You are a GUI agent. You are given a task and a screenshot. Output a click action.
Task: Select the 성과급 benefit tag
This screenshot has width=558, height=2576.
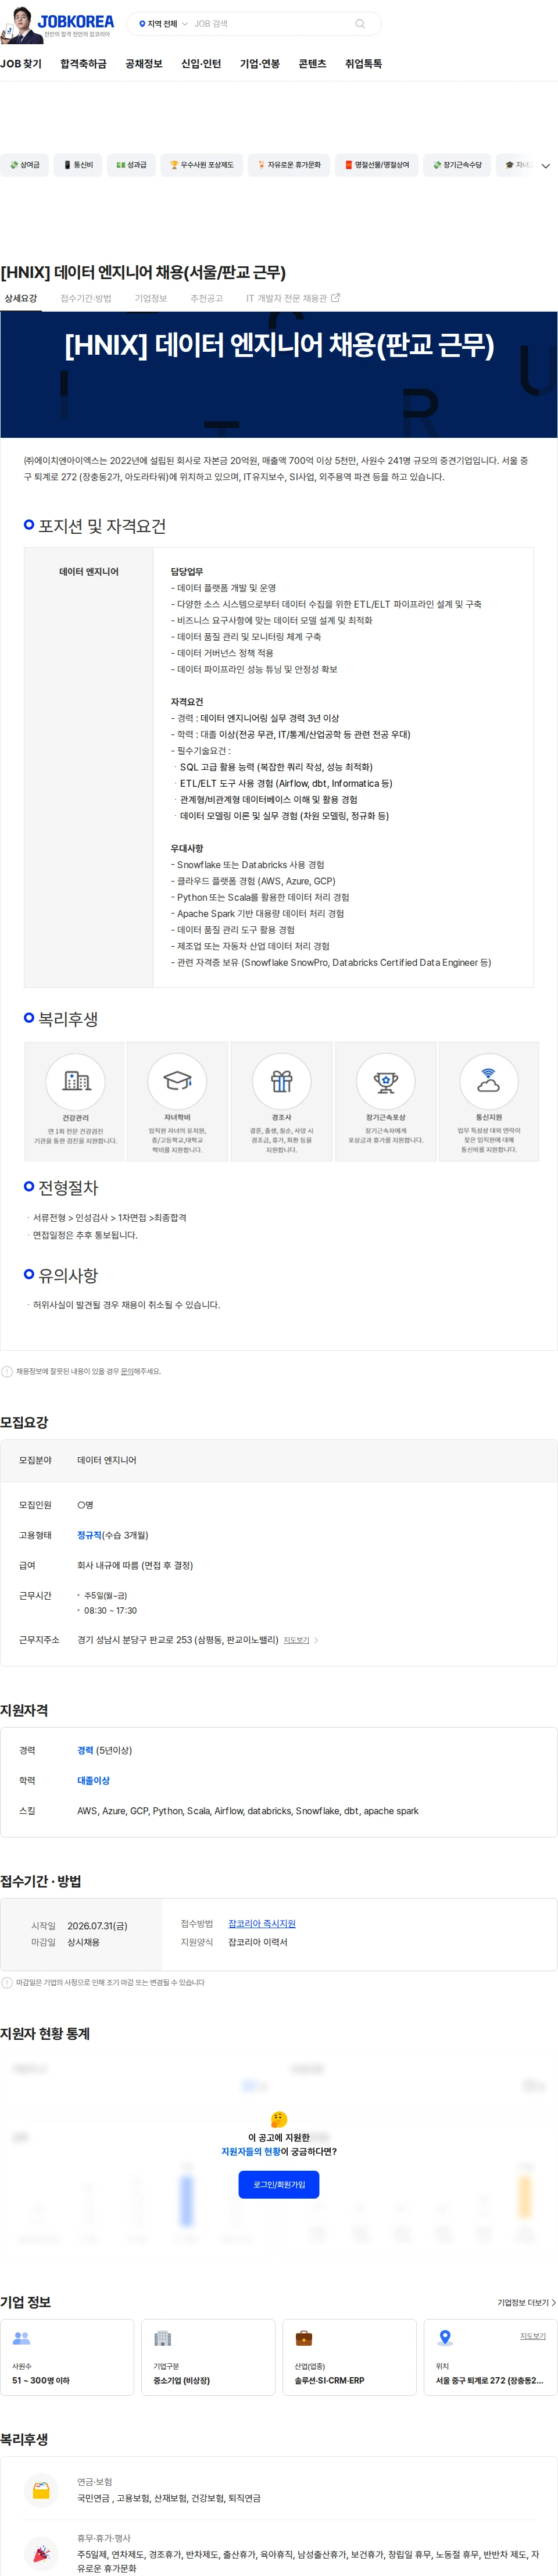131,165
